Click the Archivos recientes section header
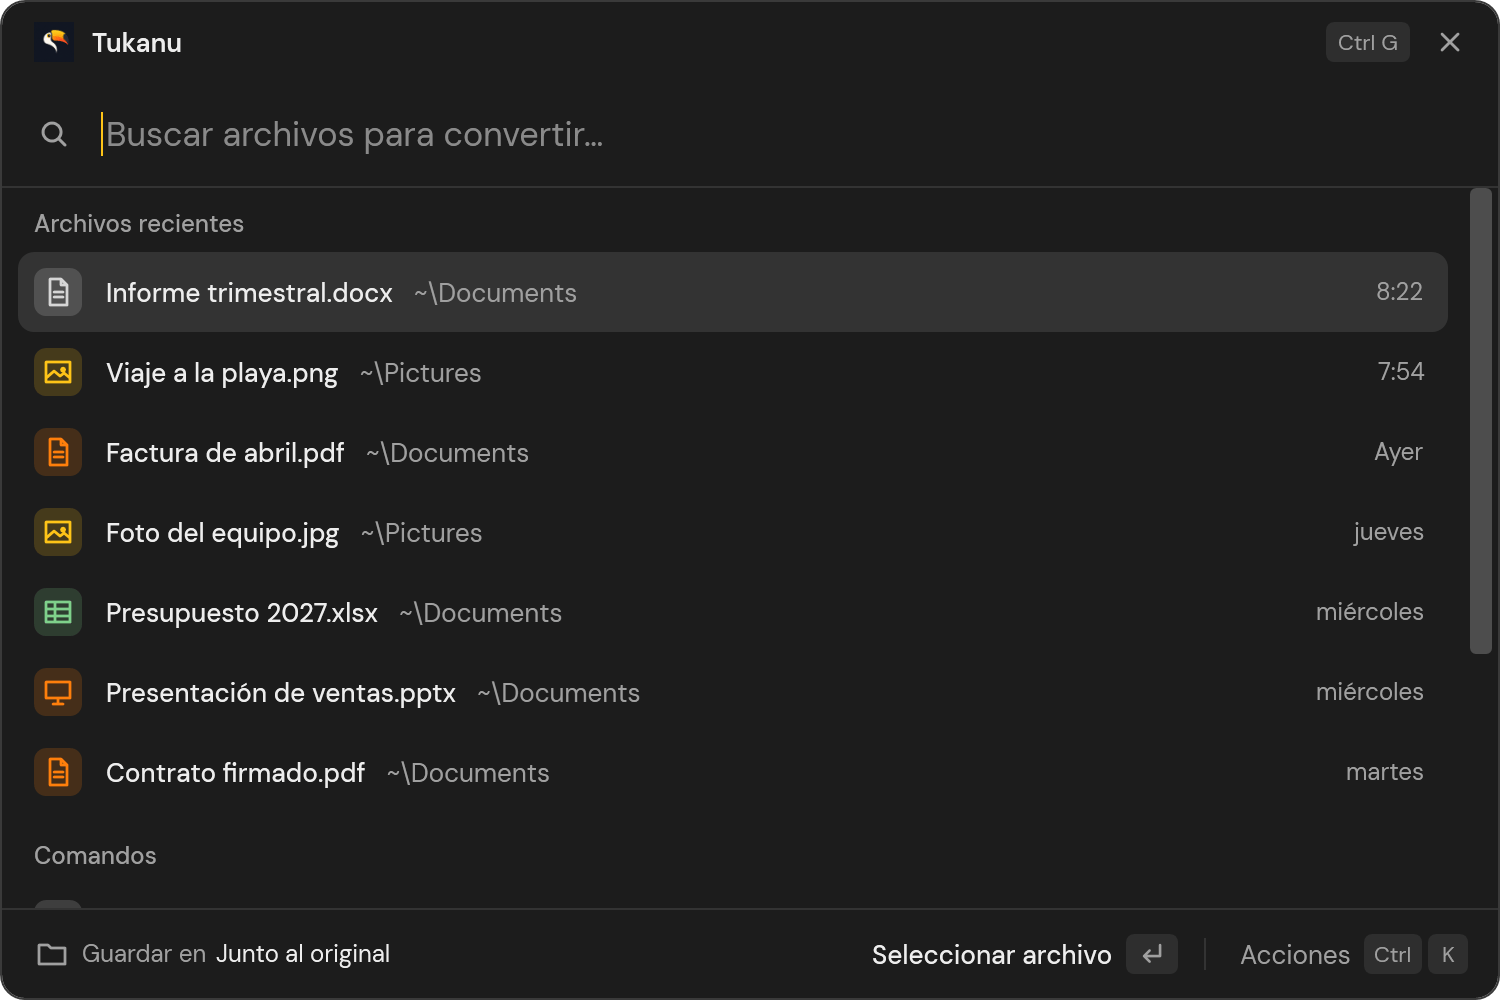Image resolution: width=1500 pixels, height=1000 pixels. point(139,223)
